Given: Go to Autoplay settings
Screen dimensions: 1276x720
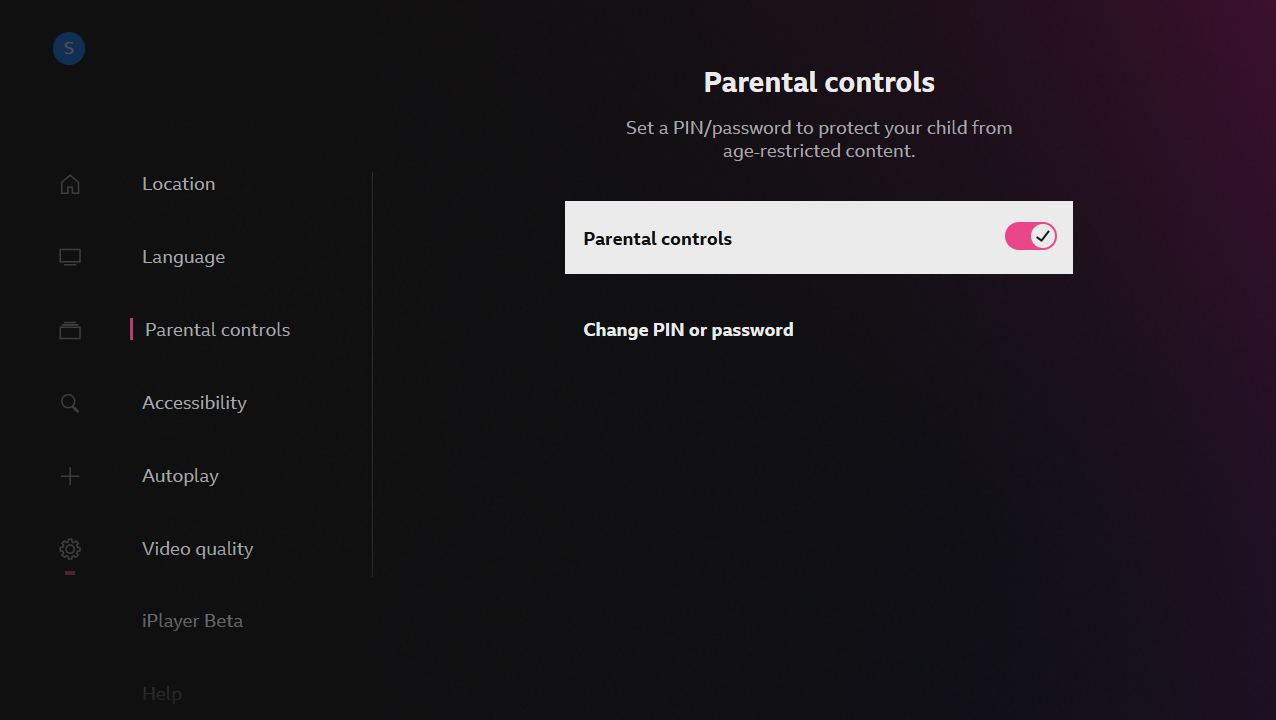Looking at the screenshot, I should 180,475.
